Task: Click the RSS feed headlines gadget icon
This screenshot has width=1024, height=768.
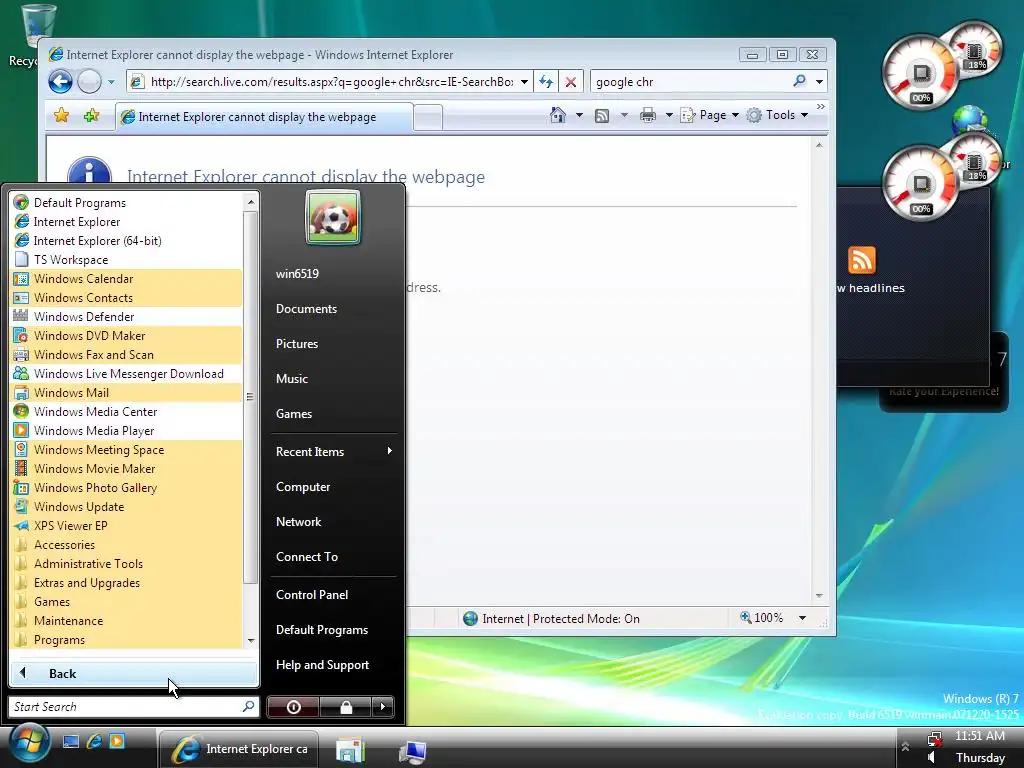Action: tap(861, 260)
